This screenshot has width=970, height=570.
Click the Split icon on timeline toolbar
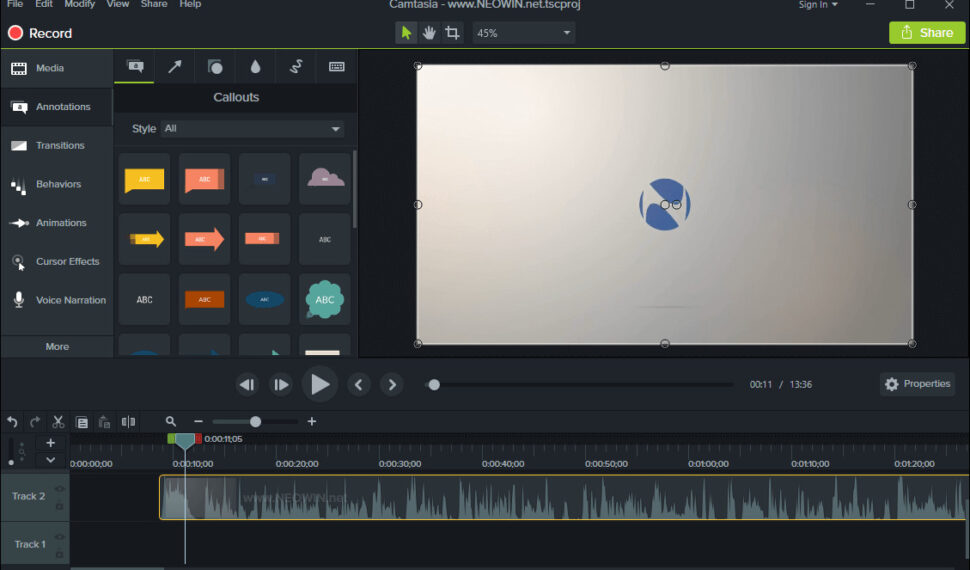[x=127, y=422]
